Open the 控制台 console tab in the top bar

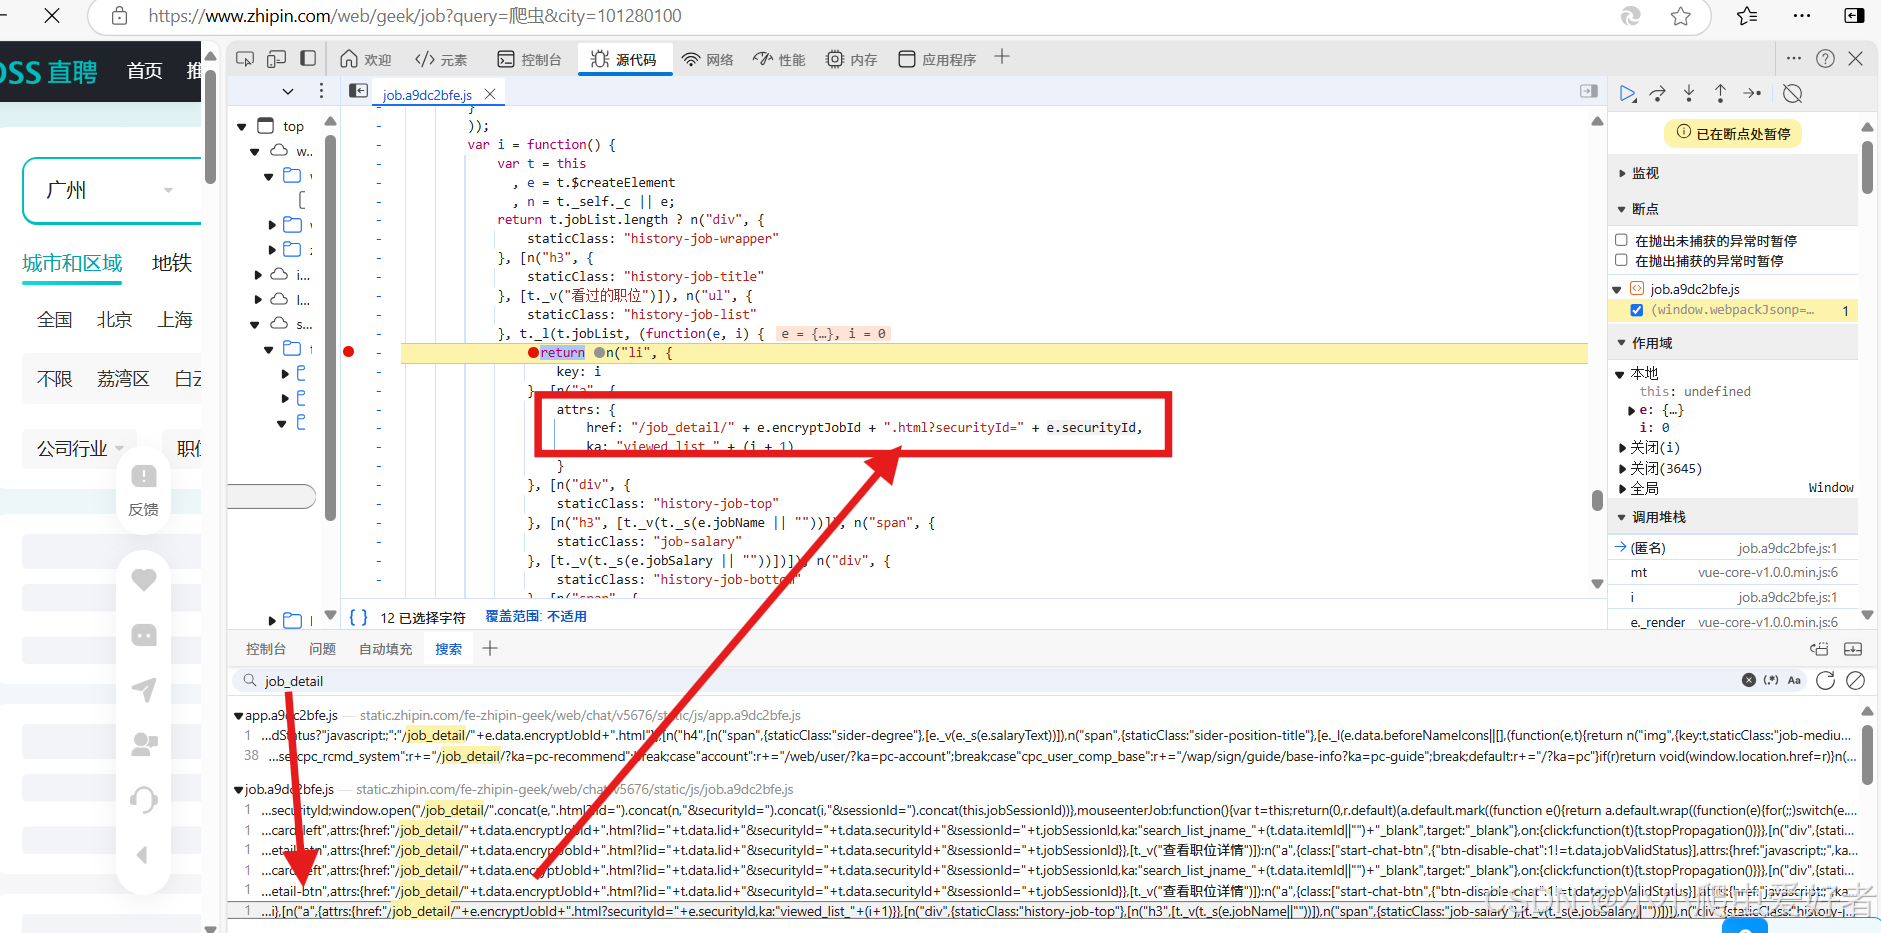[530, 59]
